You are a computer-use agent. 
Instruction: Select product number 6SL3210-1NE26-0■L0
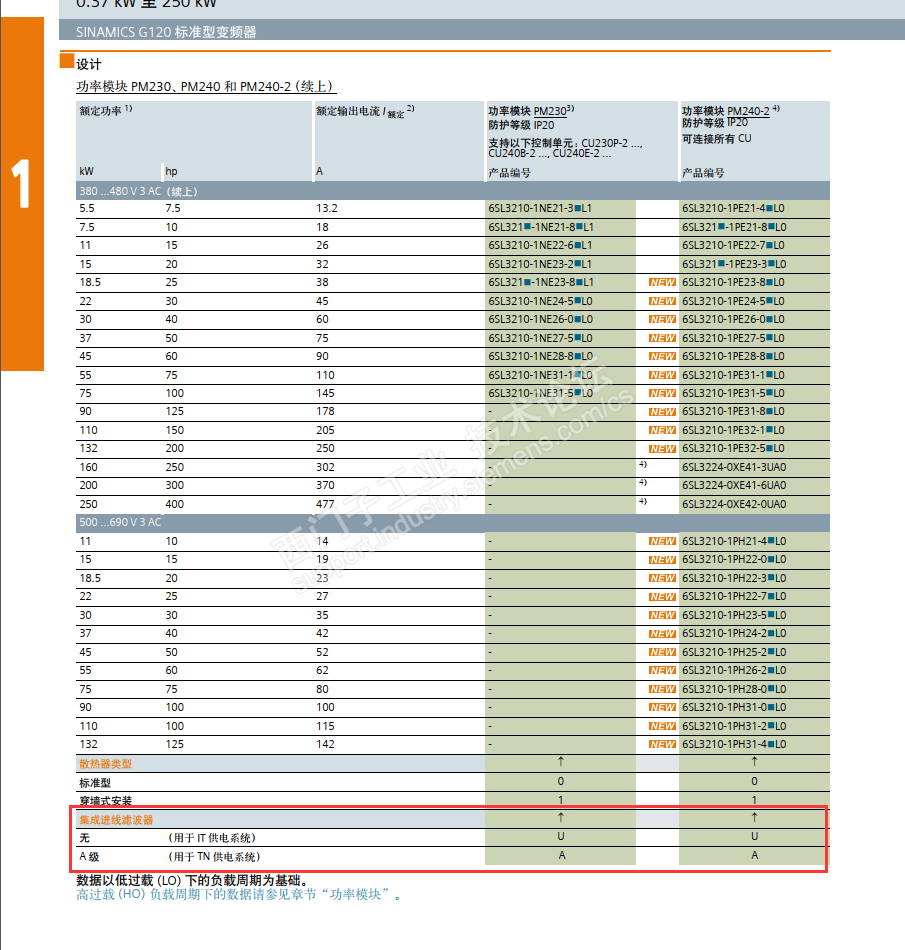(x=540, y=319)
